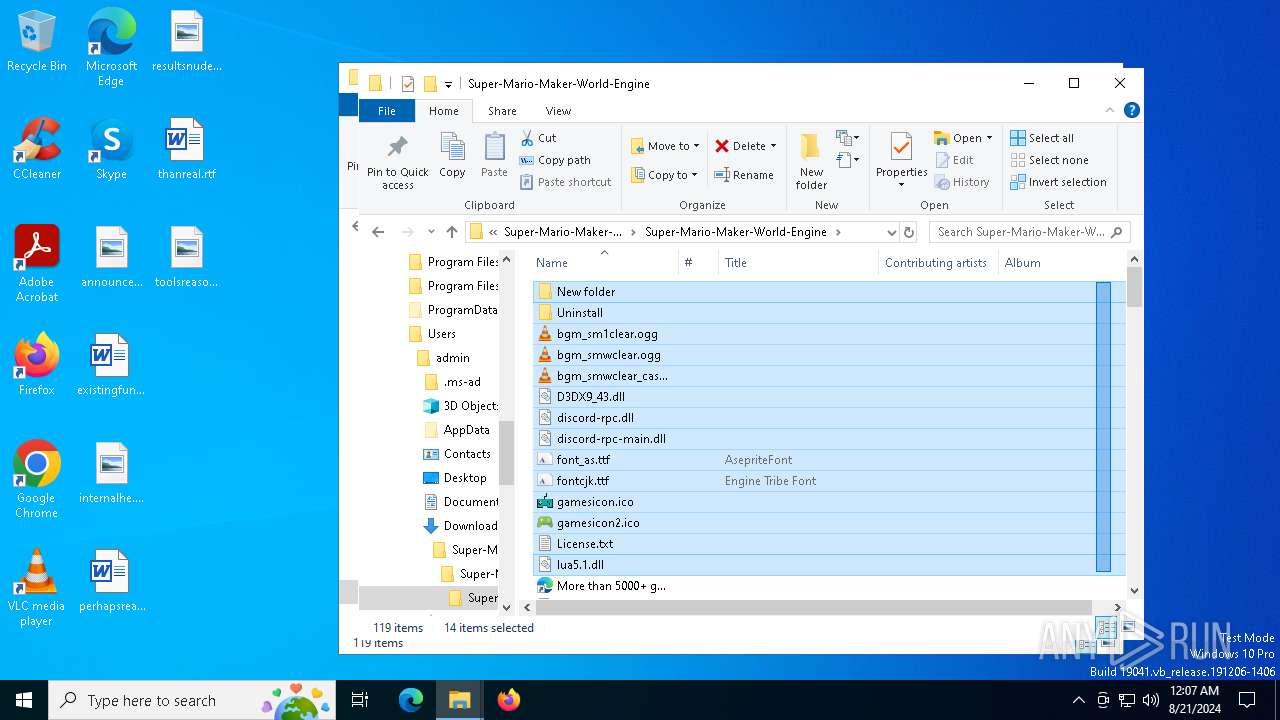Screen dimensions: 1280x720
Task: Open address bar history dropdown
Action: [891, 232]
